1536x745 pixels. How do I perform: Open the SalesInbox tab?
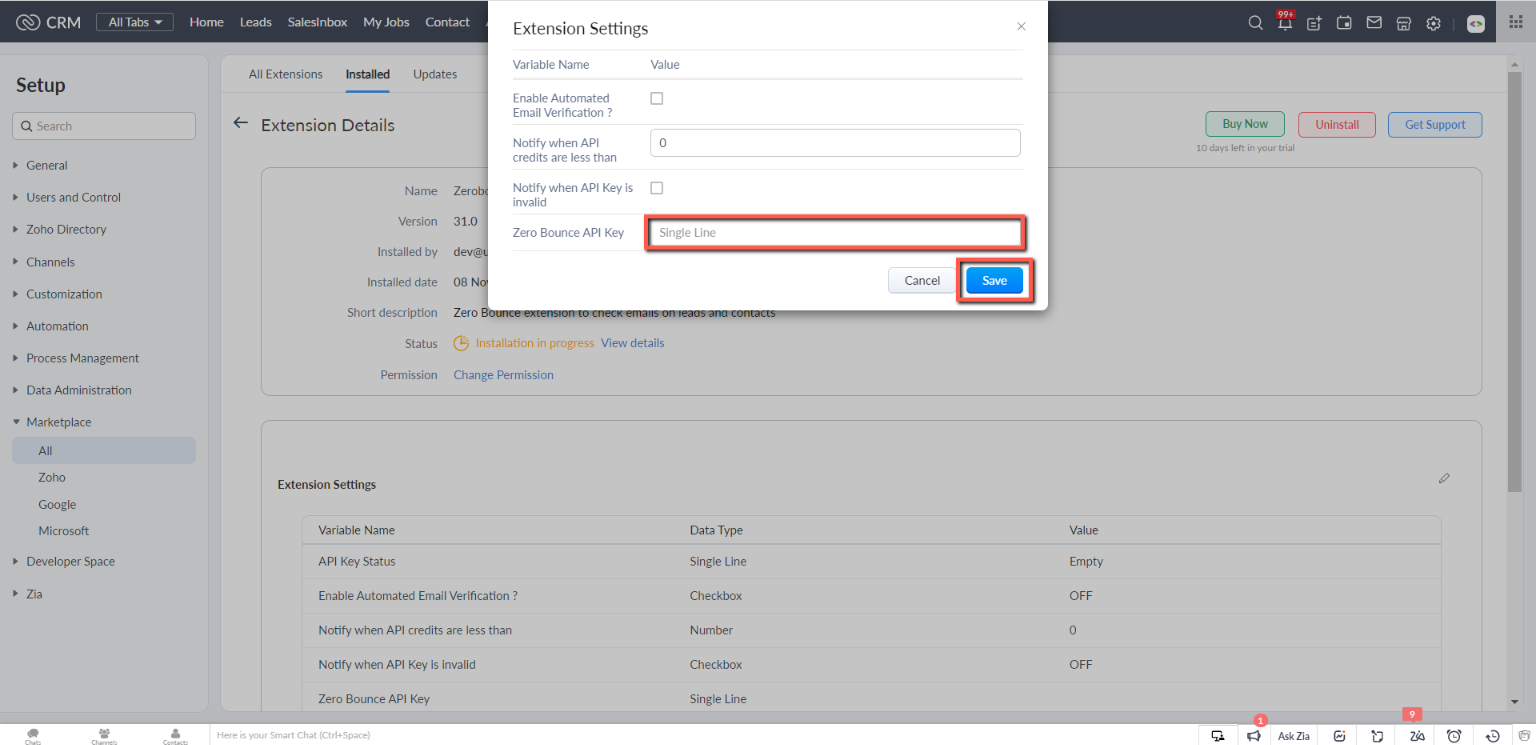point(317,22)
